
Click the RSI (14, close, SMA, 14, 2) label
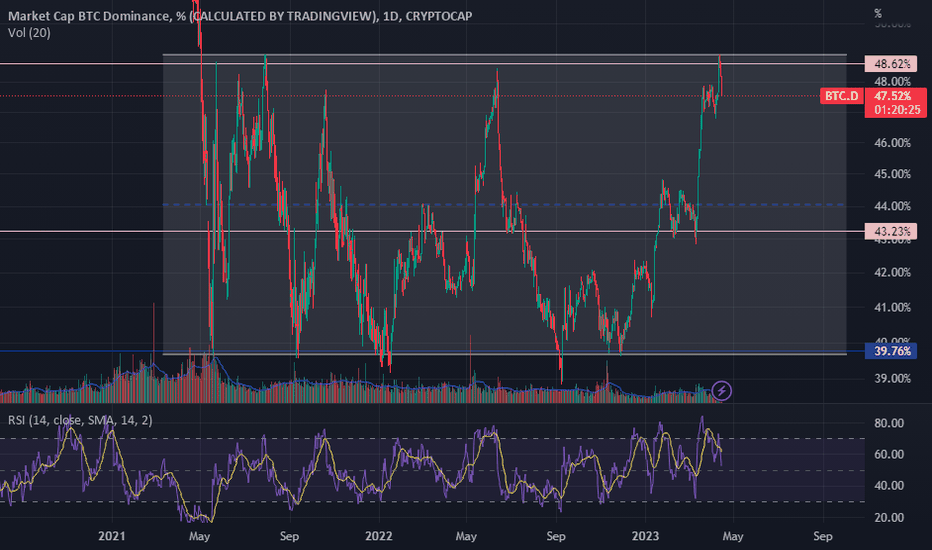80,420
